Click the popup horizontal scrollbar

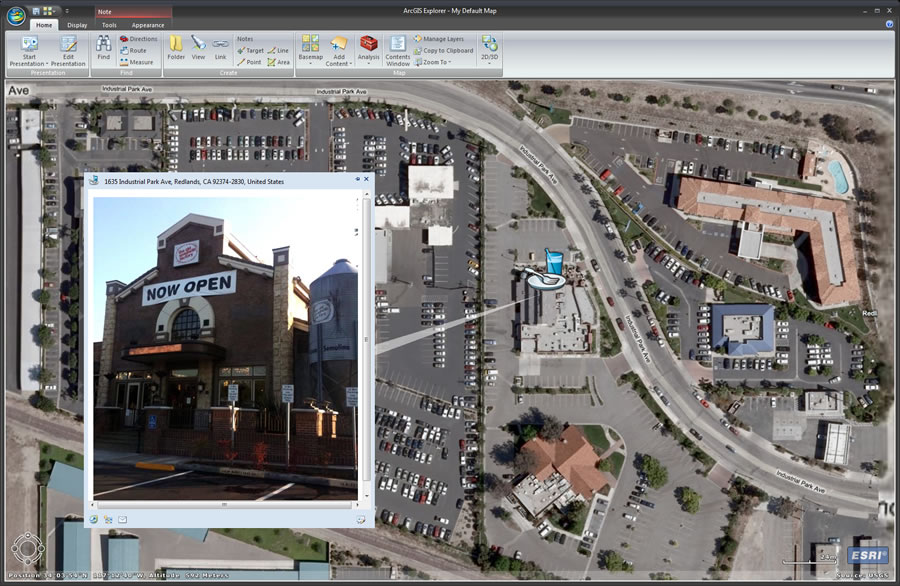224,505
